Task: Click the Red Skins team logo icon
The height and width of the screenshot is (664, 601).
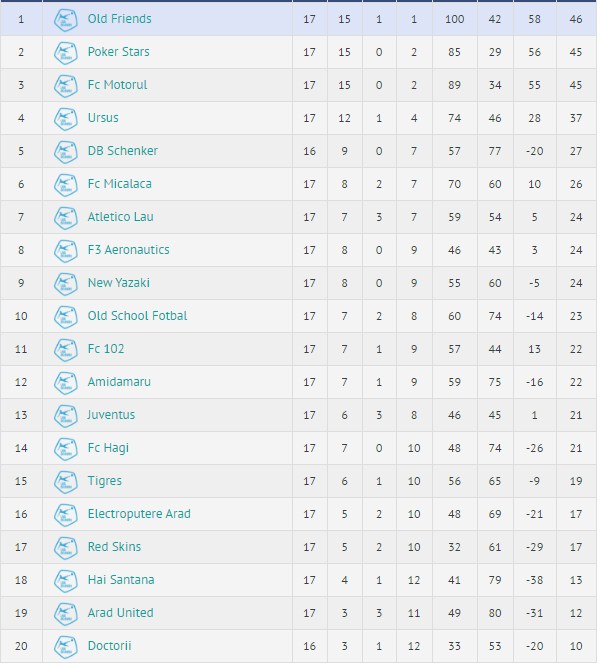Action: (x=66, y=547)
